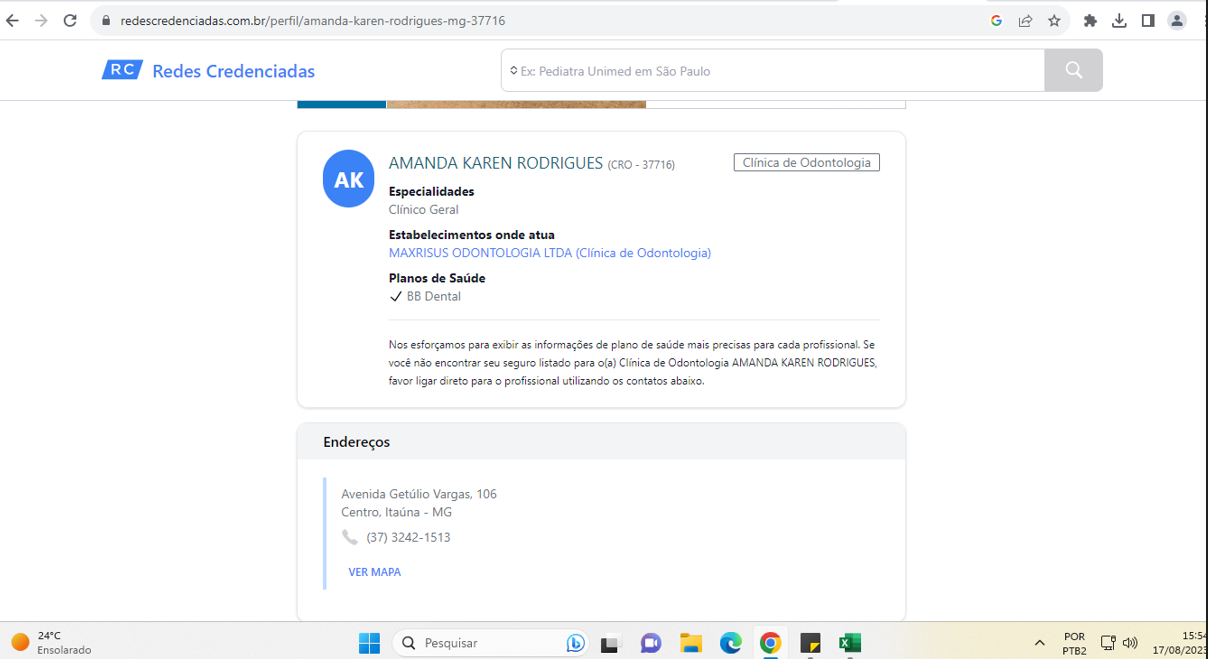Click the BB Dental plan entry
The width and height of the screenshot is (1208, 659).
click(425, 296)
